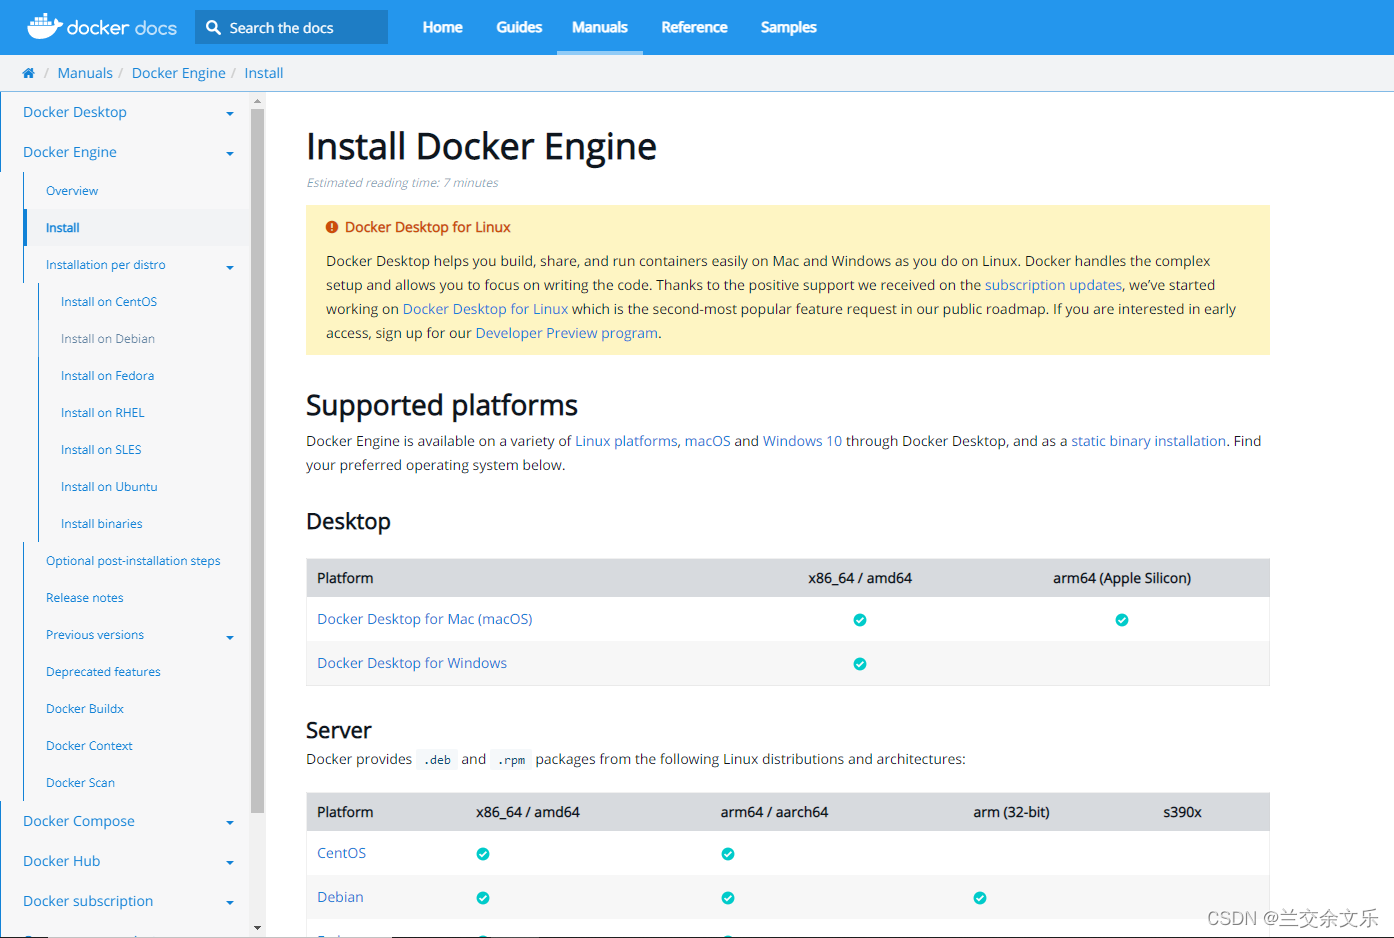1394x938 pixels.
Task: Expand Docker subscription section arrow
Action: click(x=230, y=903)
